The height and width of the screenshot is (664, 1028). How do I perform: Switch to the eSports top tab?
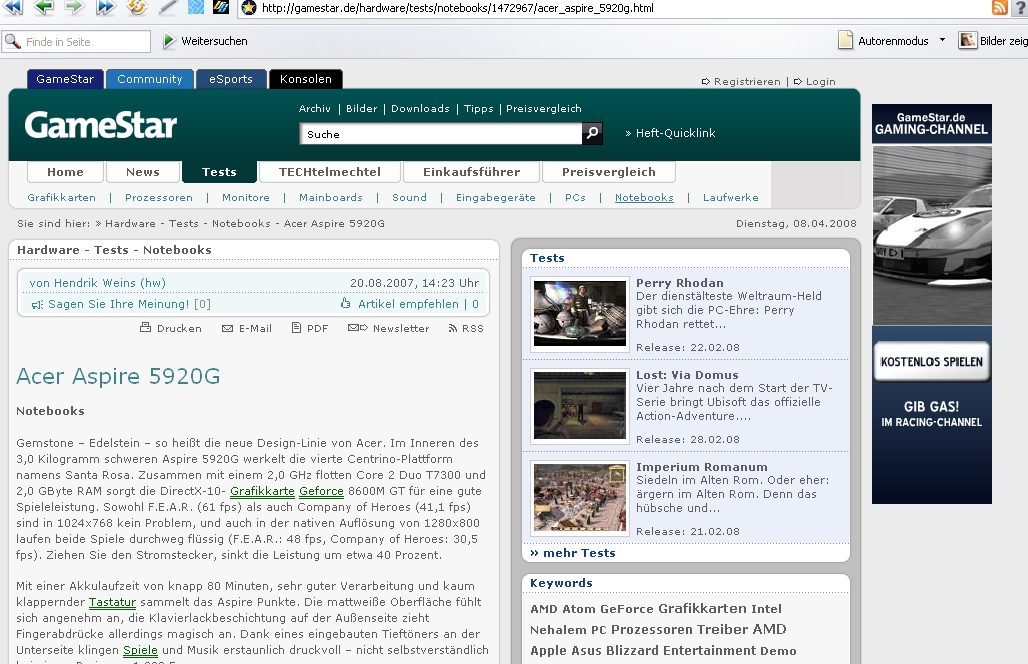coord(231,79)
